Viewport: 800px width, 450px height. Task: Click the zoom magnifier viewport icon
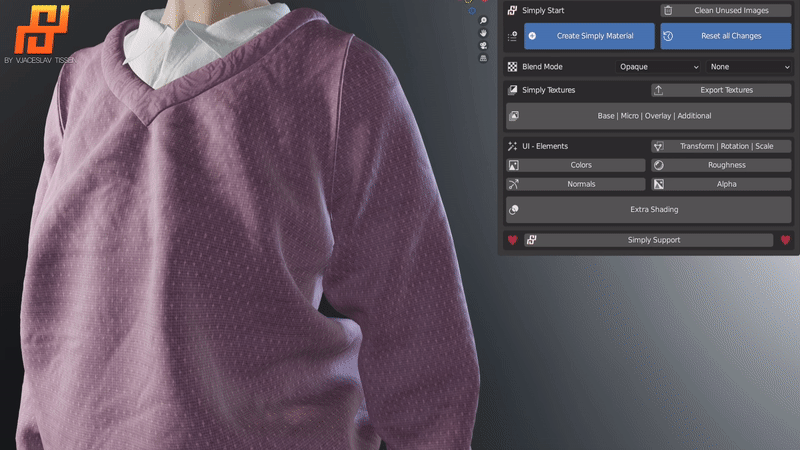pyautogui.click(x=484, y=19)
